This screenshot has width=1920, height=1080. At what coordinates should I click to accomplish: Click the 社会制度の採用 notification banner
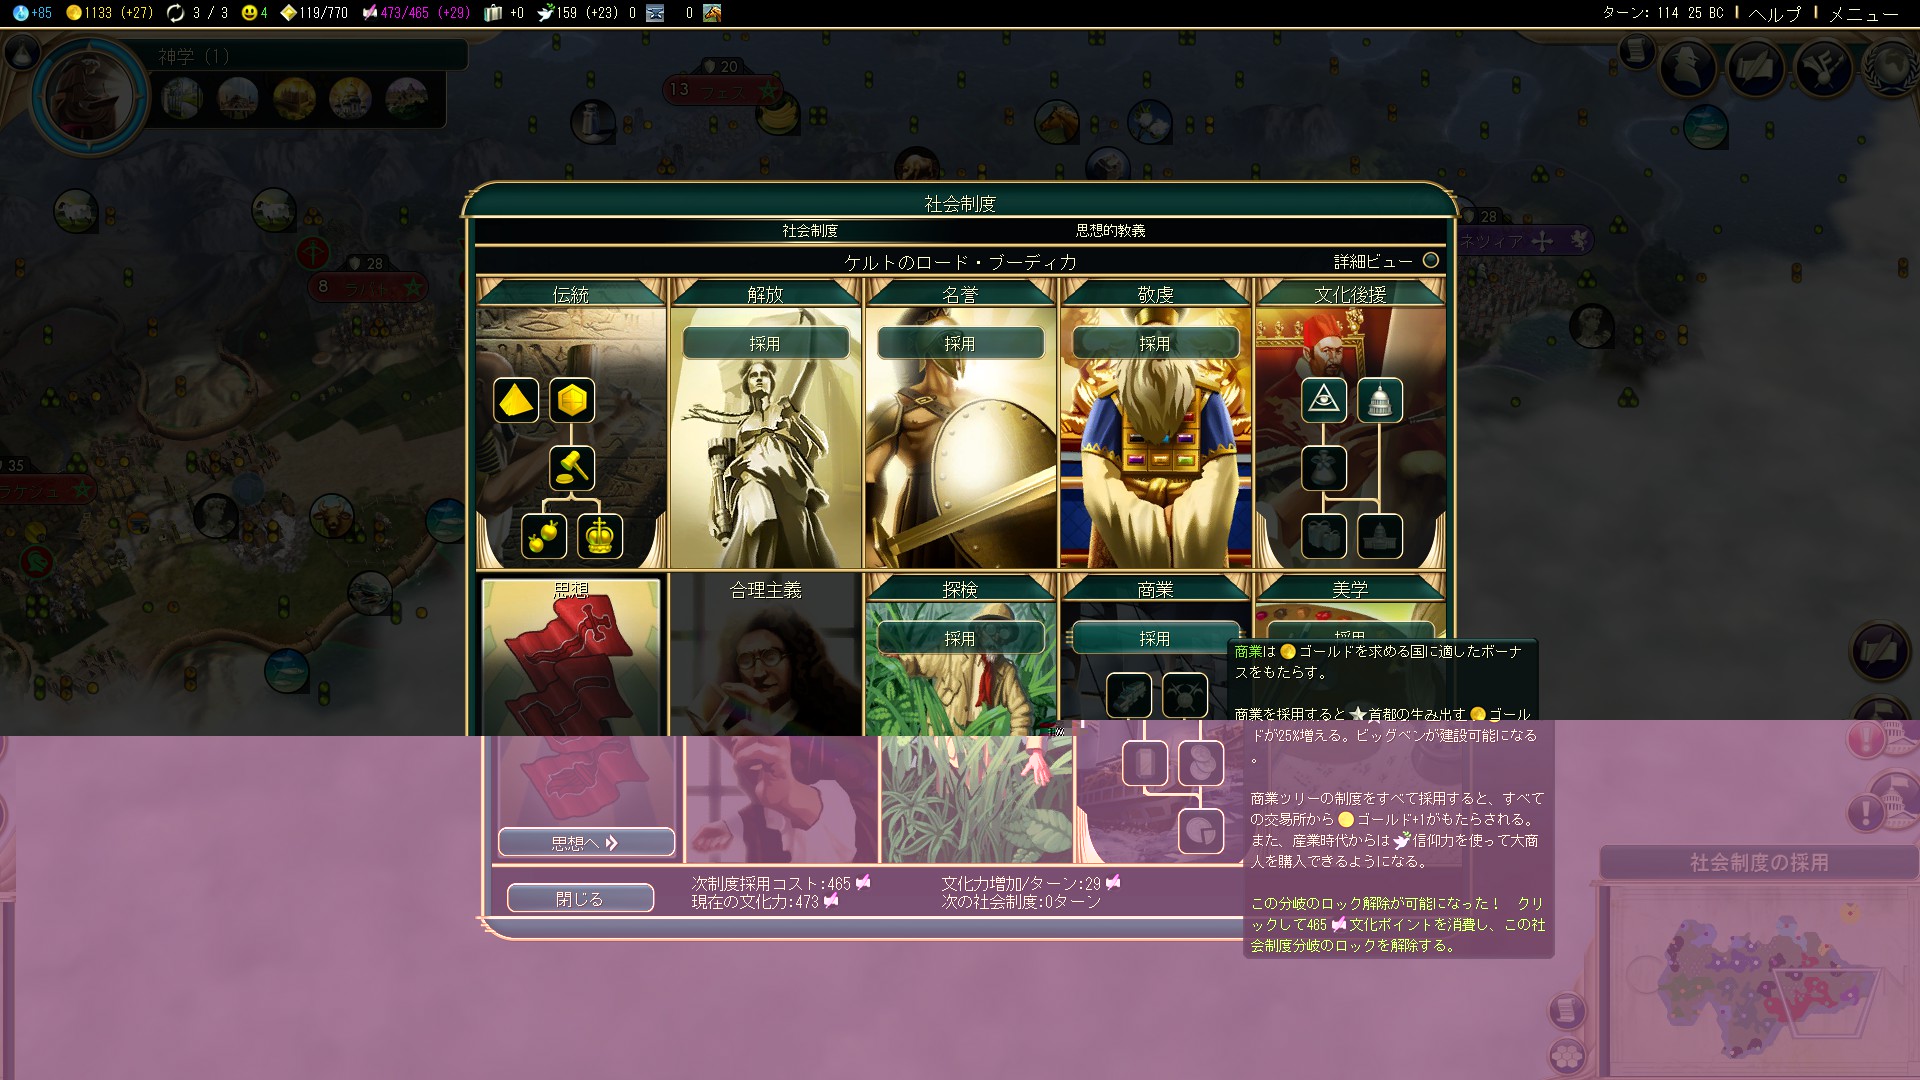coord(1758,862)
